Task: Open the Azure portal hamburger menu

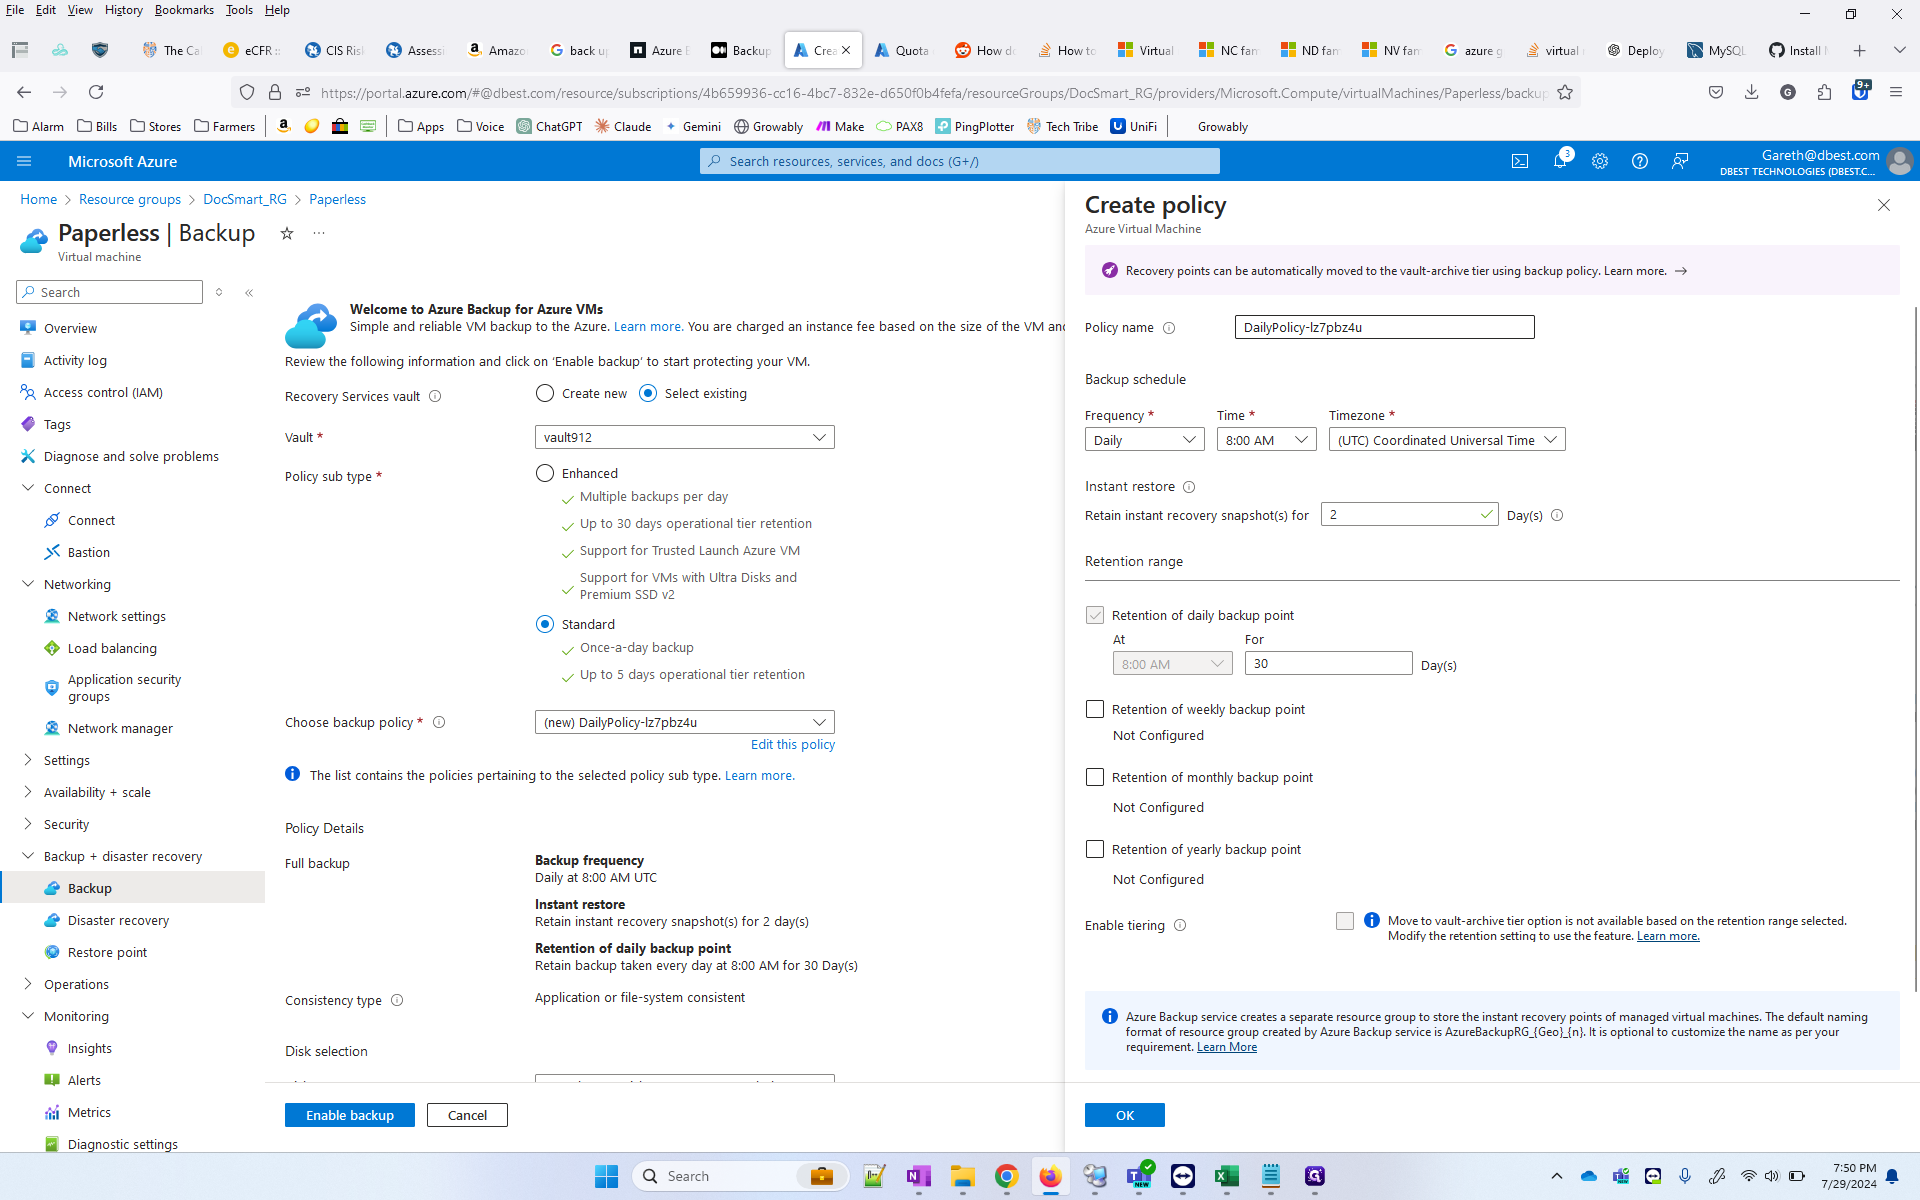Action: click(x=24, y=161)
